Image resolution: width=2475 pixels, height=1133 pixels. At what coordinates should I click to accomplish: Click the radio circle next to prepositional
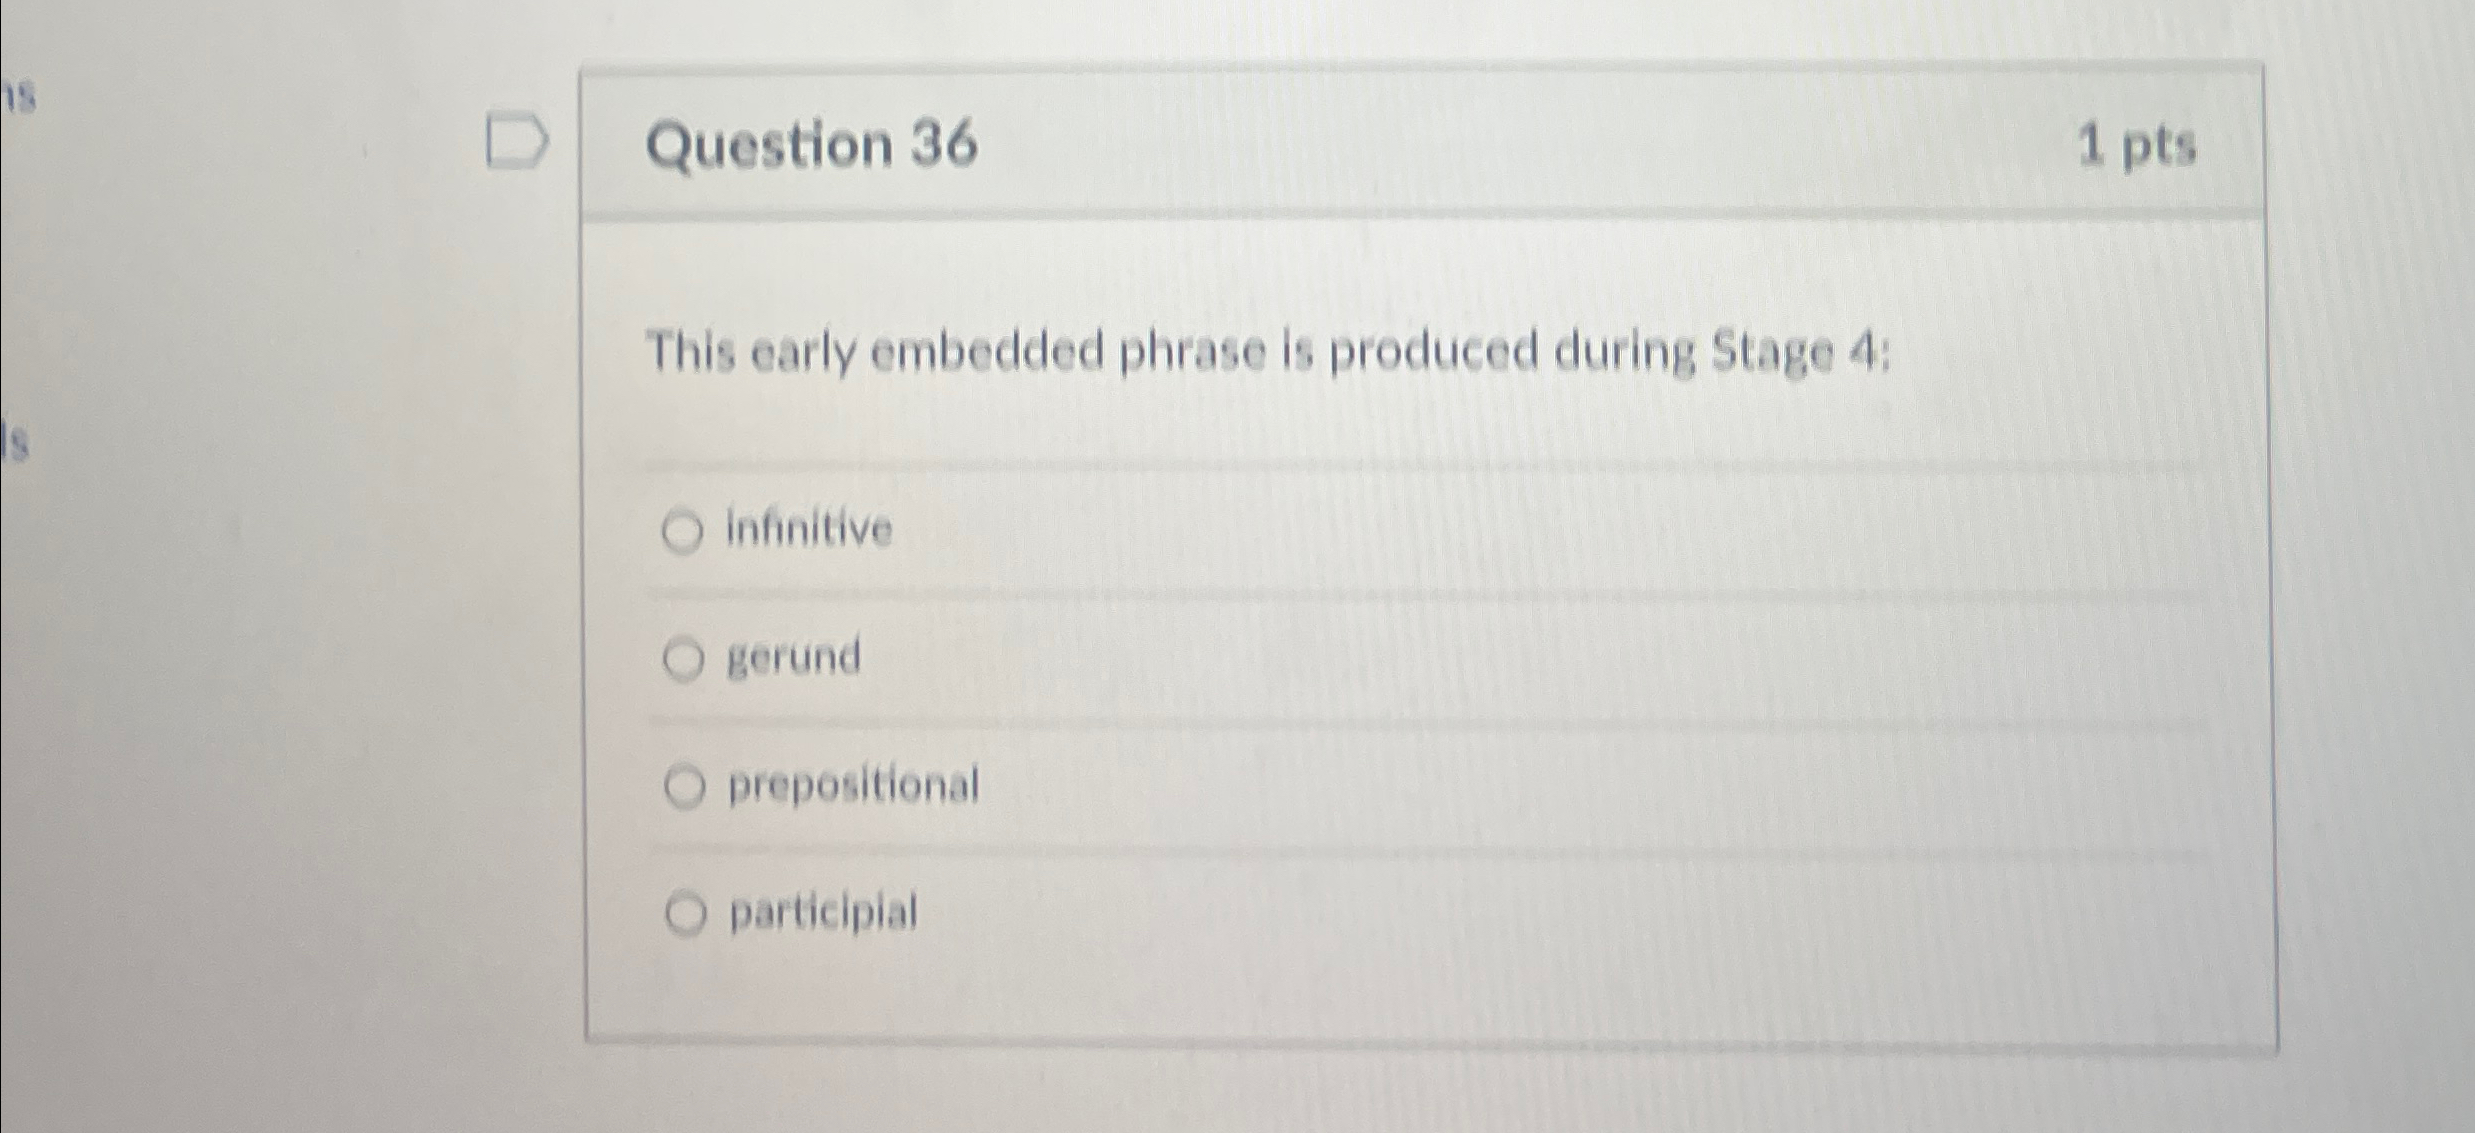point(686,787)
